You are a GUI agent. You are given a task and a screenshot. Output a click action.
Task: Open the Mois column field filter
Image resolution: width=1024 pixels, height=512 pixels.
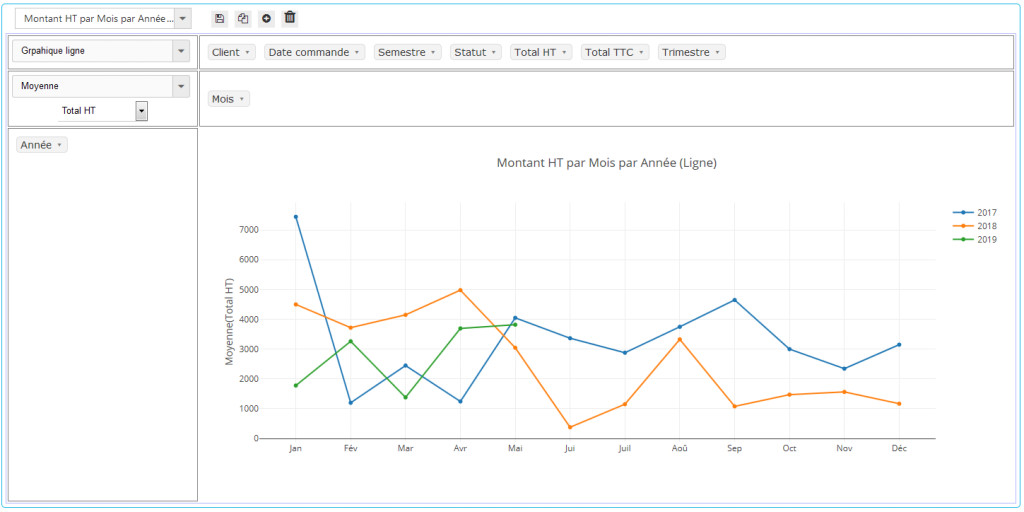tap(228, 99)
